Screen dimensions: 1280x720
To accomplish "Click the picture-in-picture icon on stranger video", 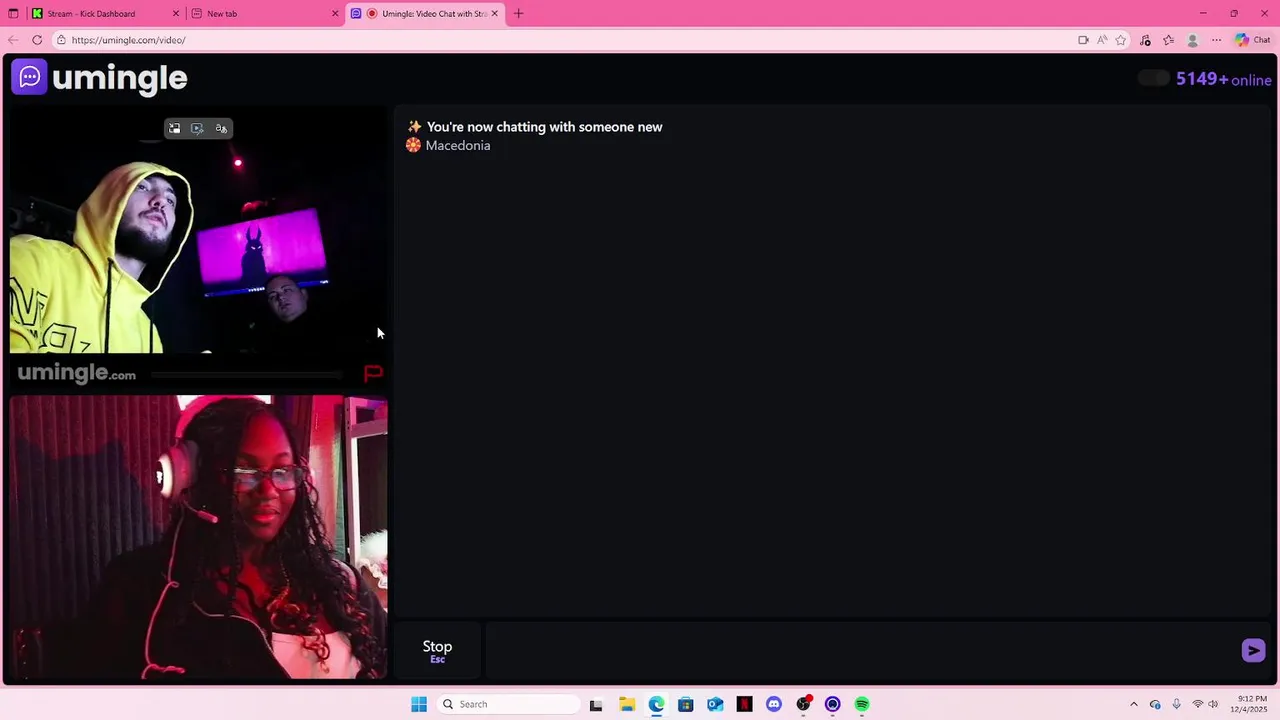I will 174,128.
